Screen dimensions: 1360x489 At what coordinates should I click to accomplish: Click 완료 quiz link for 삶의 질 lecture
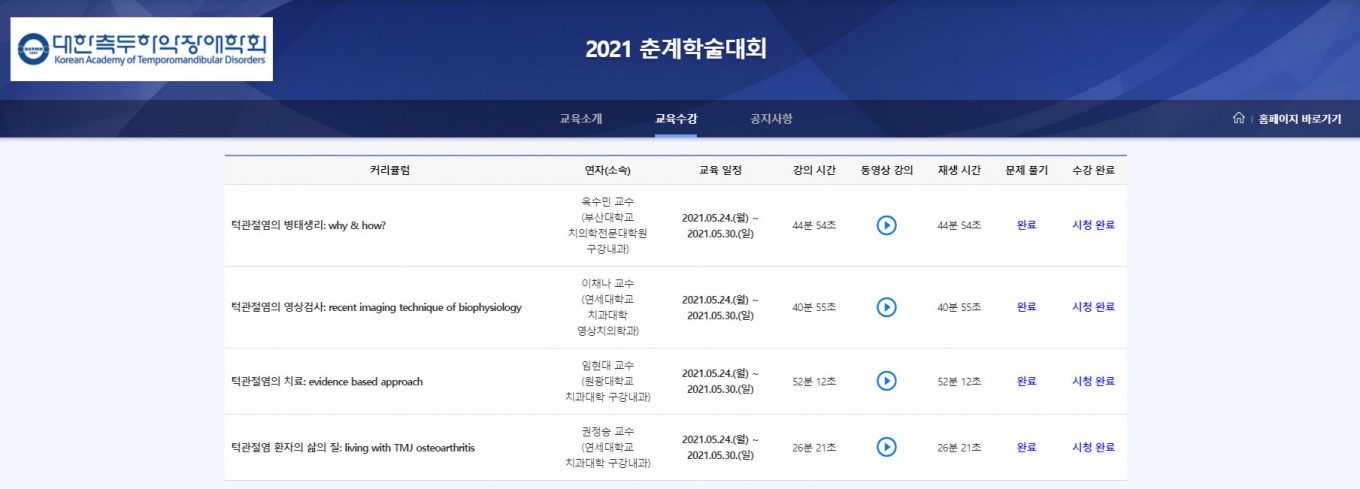(x=1026, y=447)
